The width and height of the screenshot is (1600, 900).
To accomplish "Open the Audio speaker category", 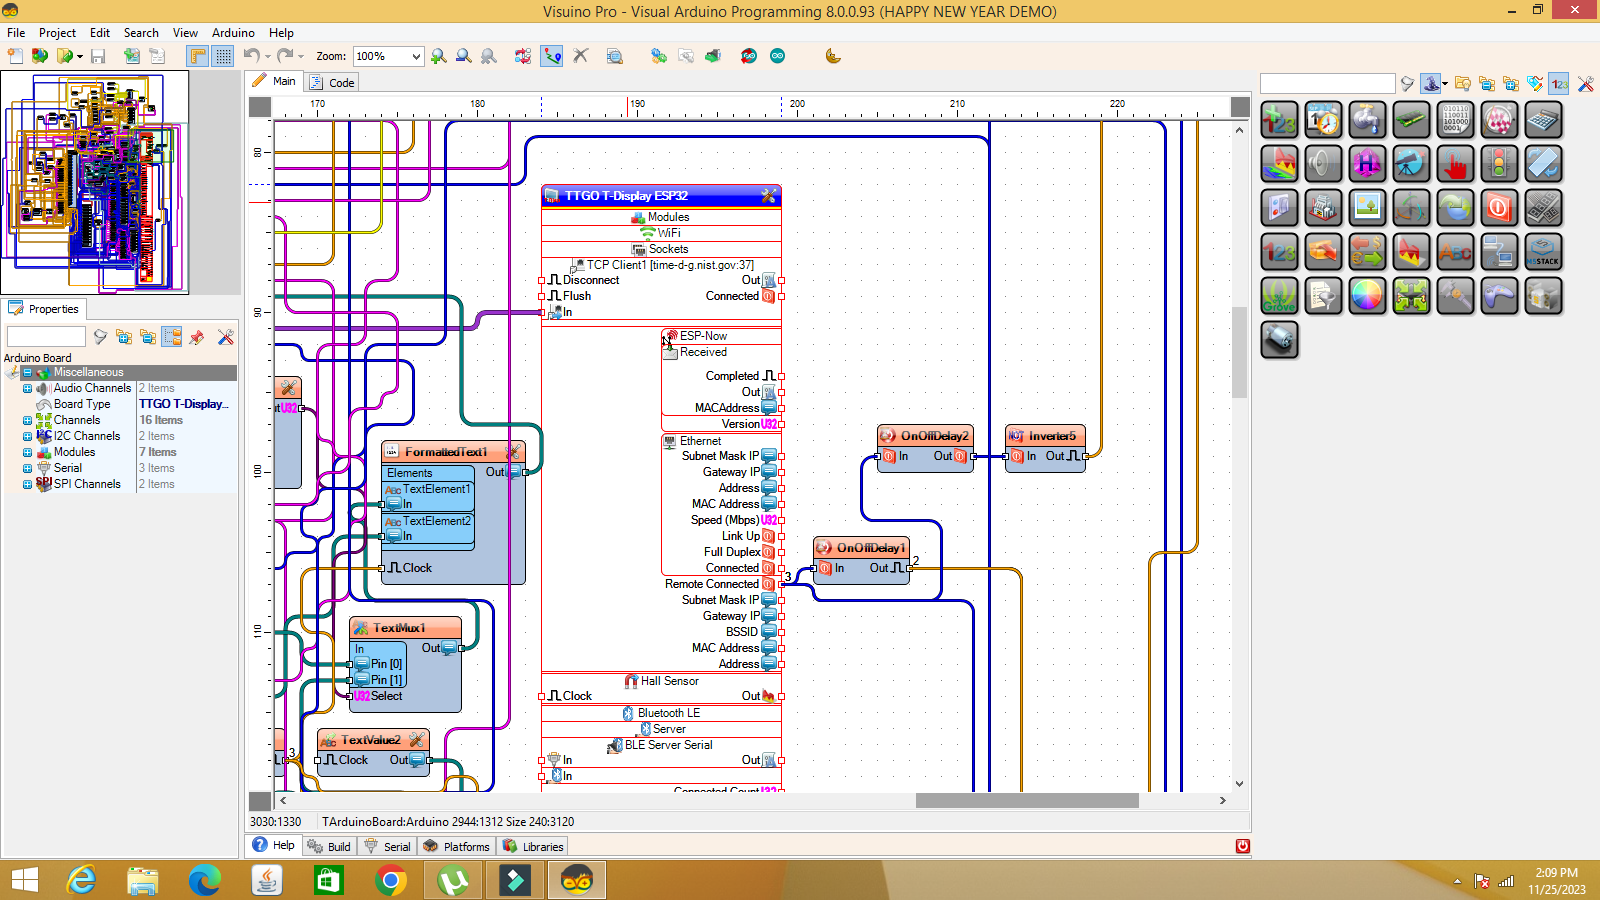I will point(1323,164).
